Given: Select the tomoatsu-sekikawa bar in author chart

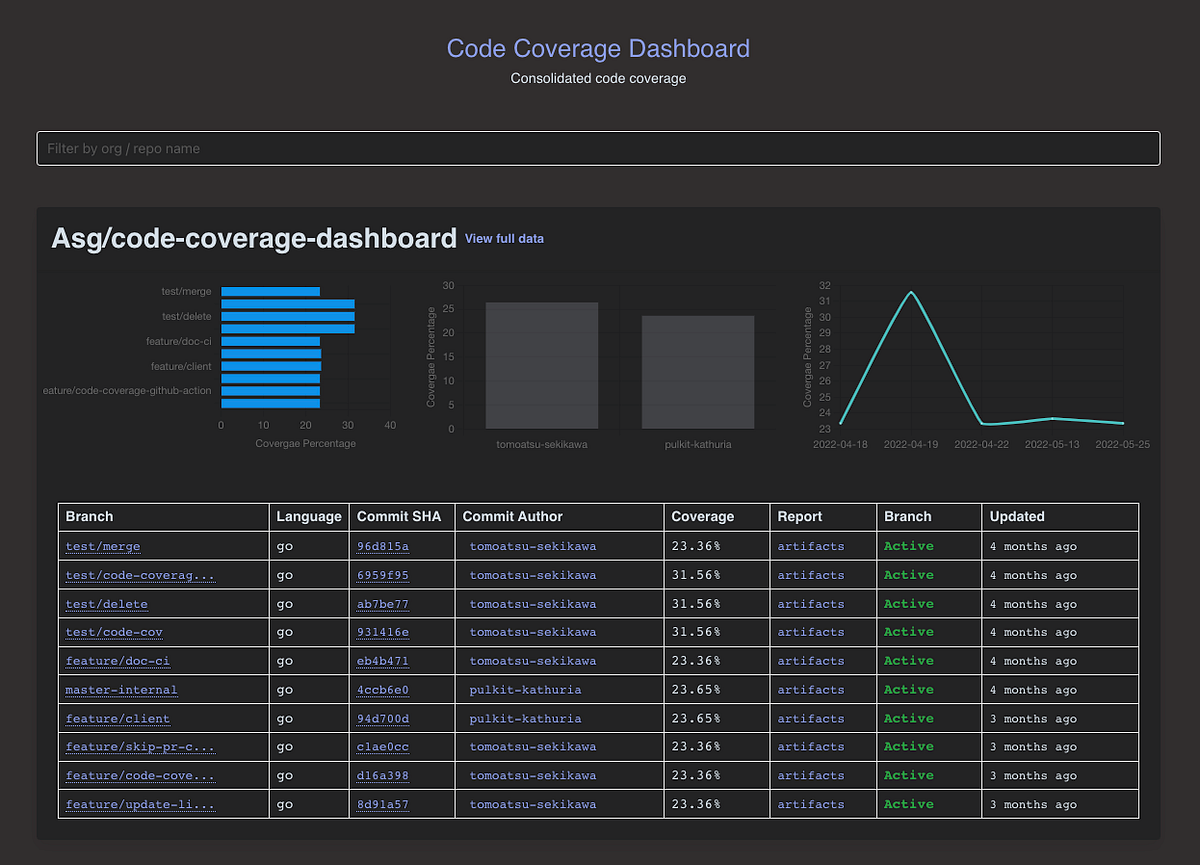Looking at the screenshot, I should (542, 365).
